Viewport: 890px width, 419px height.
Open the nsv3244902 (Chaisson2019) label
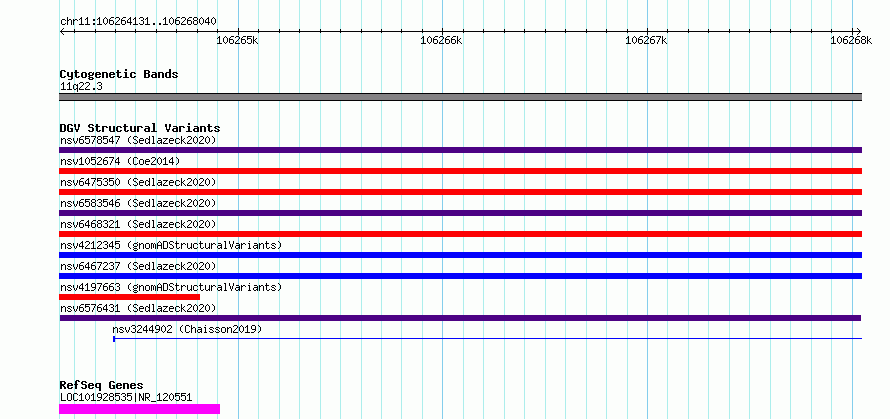(187, 329)
